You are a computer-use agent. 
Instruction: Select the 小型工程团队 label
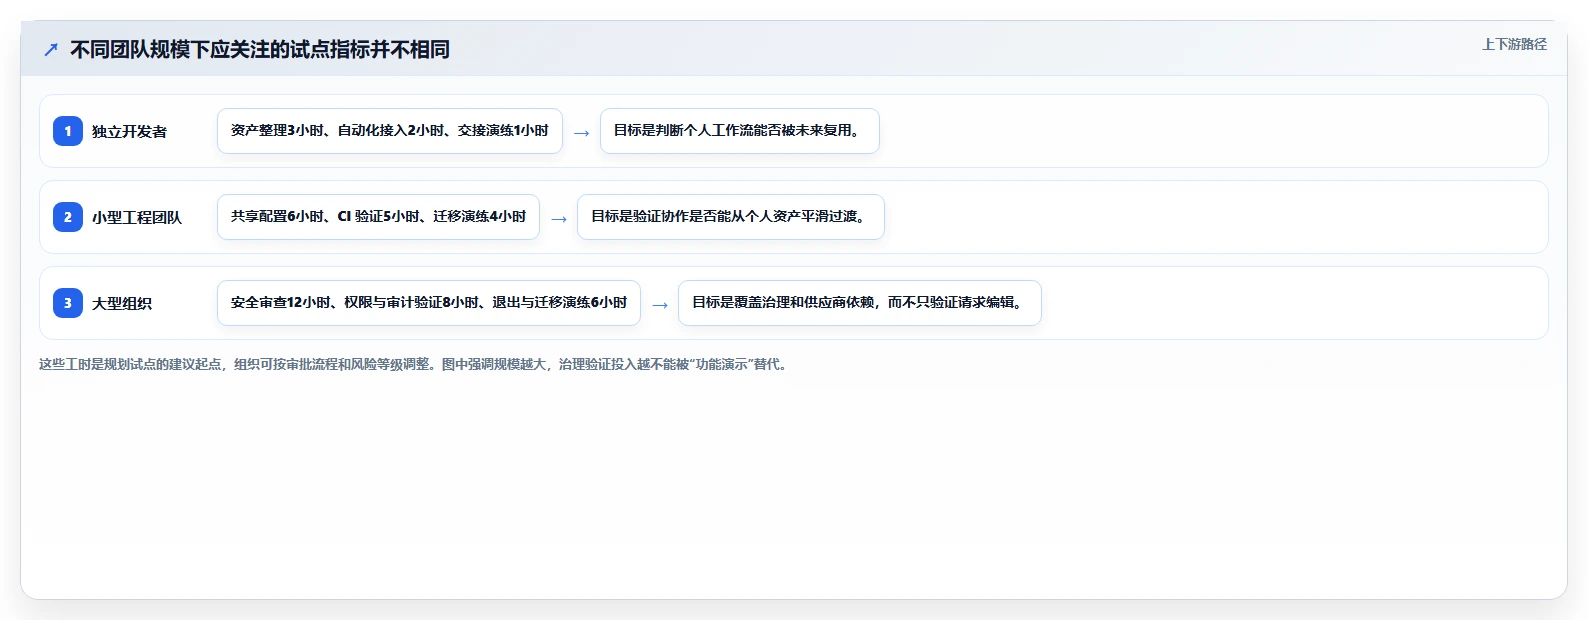(137, 218)
